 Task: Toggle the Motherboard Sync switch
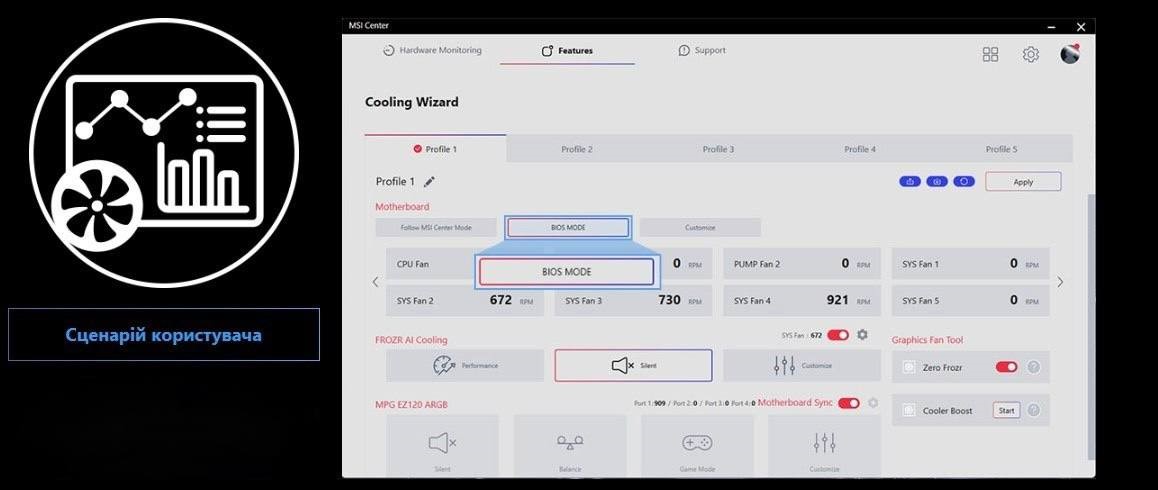(x=849, y=403)
